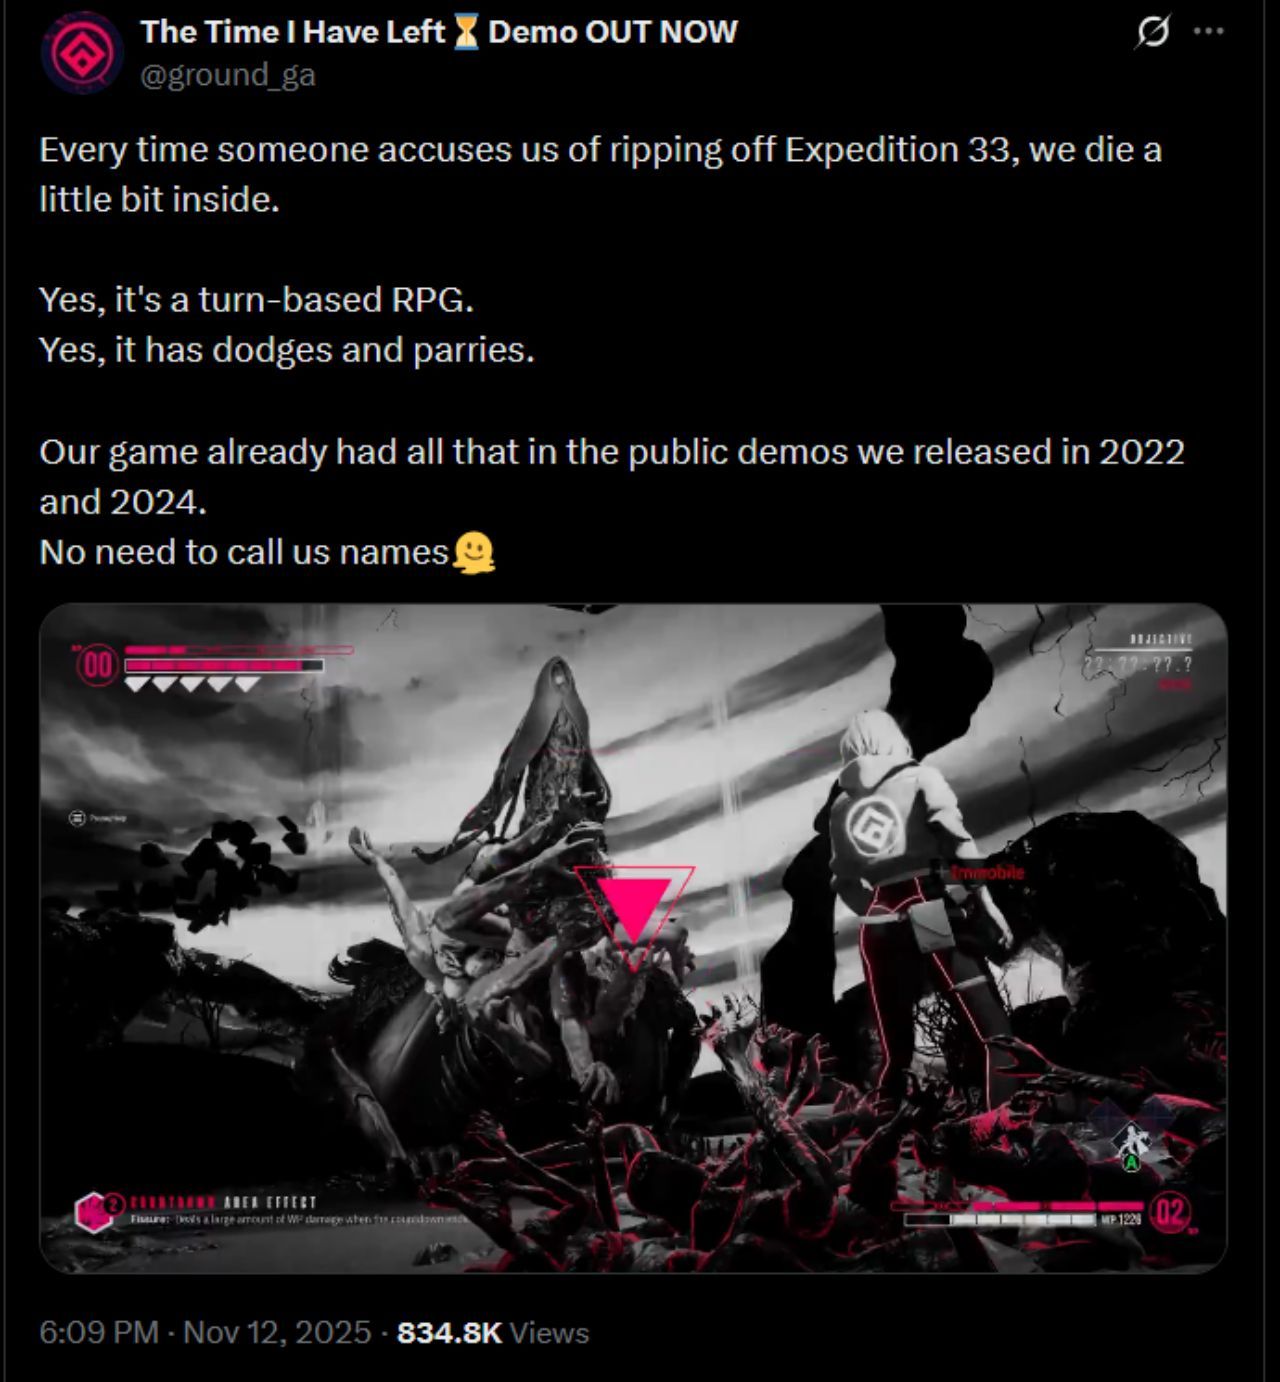Click the Grok slashed-circle icon

[1152, 32]
